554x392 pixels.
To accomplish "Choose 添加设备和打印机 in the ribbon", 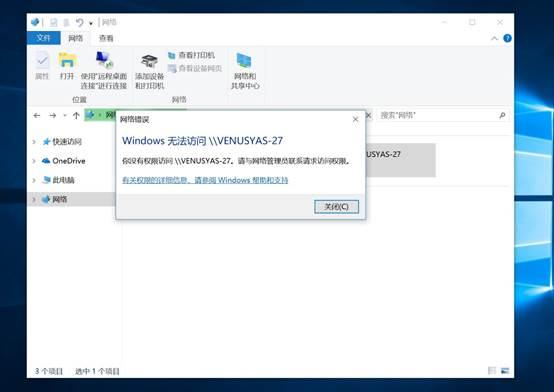I will [149, 71].
